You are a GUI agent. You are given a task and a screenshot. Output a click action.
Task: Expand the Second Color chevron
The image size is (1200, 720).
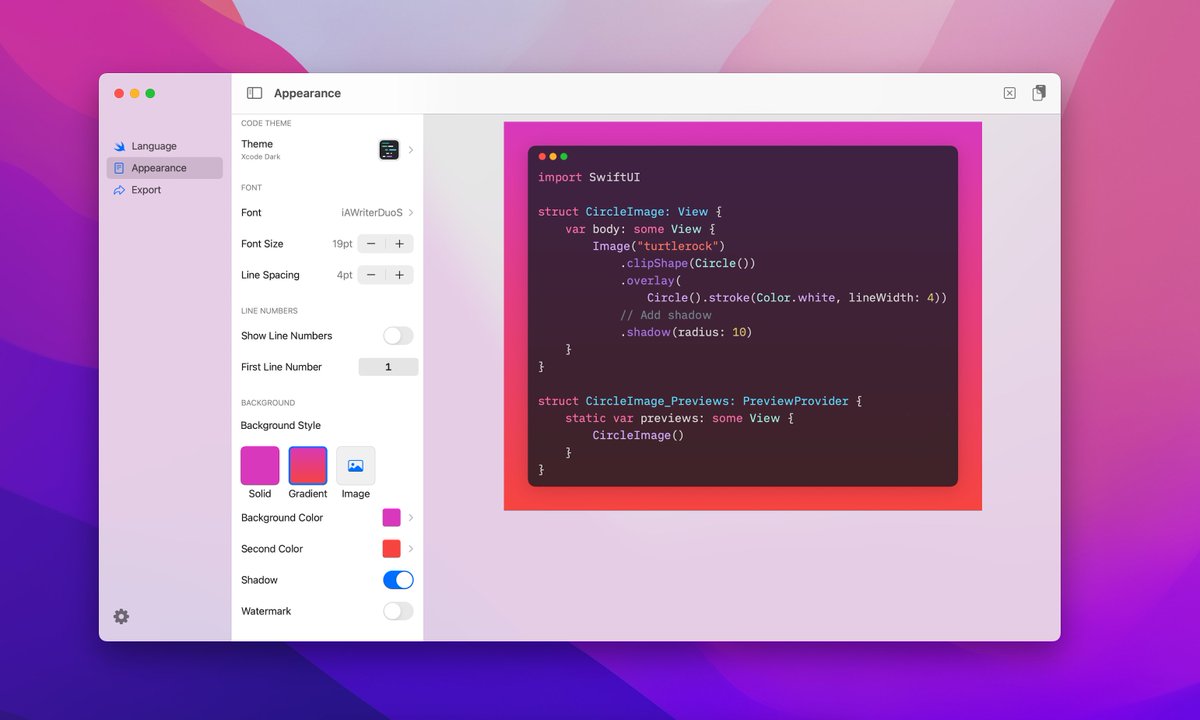411,549
